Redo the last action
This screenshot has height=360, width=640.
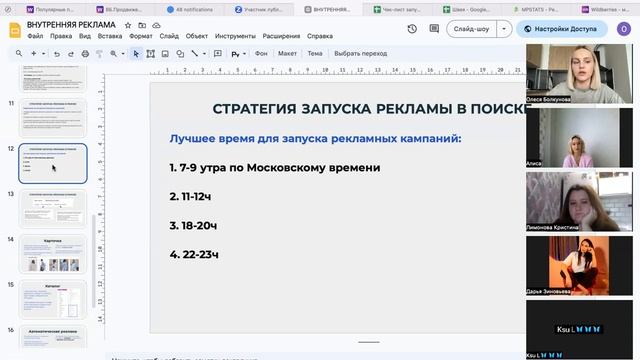click(71, 53)
